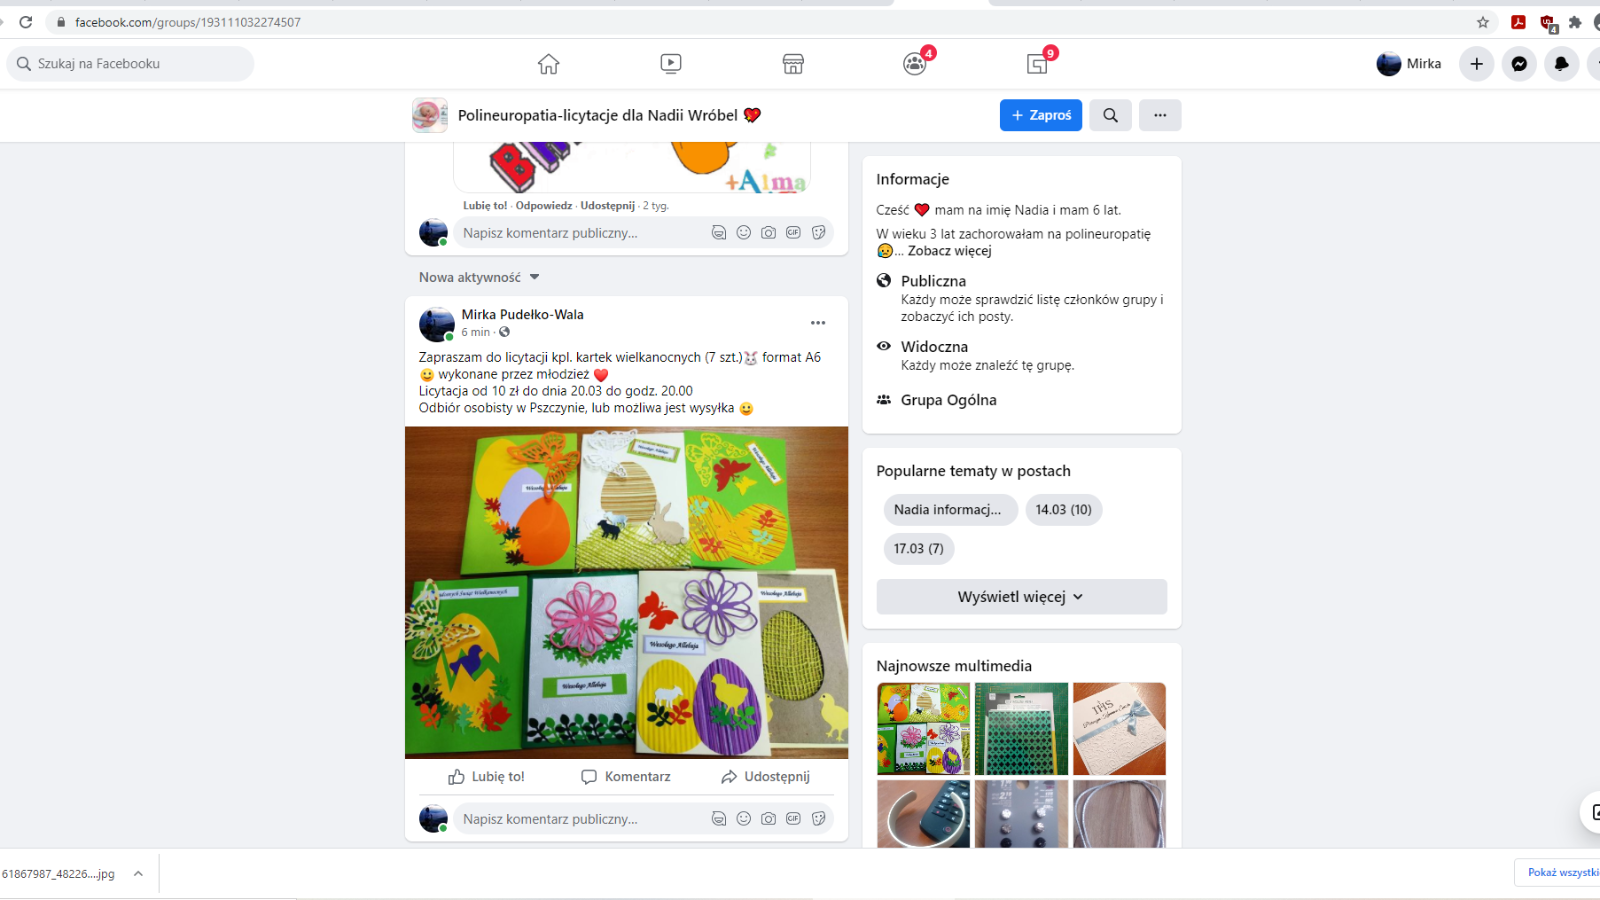The height and width of the screenshot is (900, 1600).
Task: Expand Wyświetl więcej topics list
Action: [1021, 597]
